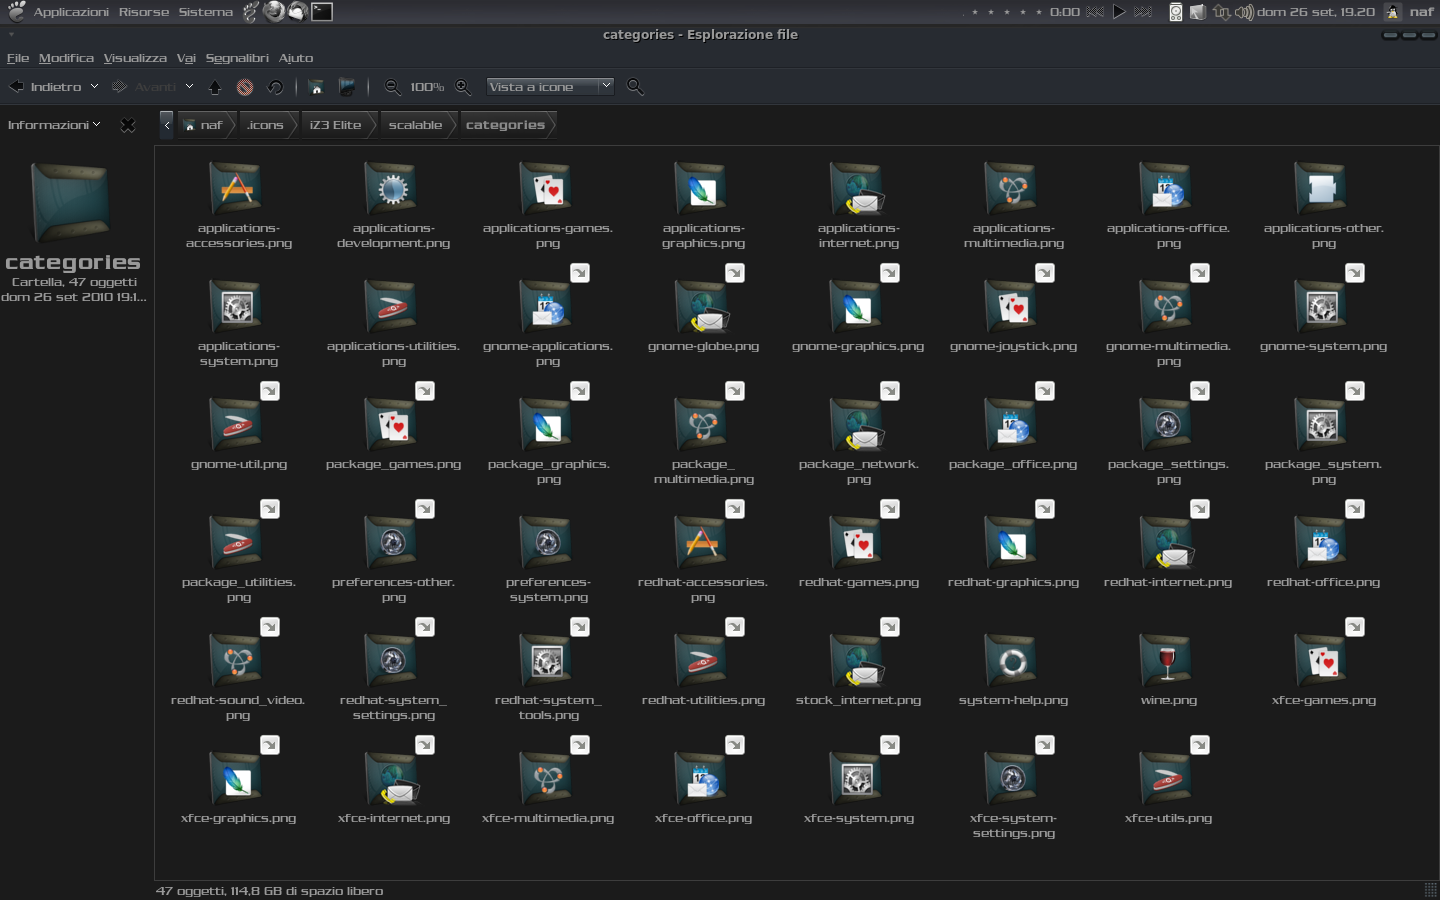
Task: Open the Avanti history dropdown arrow
Action: click(189, 87)
